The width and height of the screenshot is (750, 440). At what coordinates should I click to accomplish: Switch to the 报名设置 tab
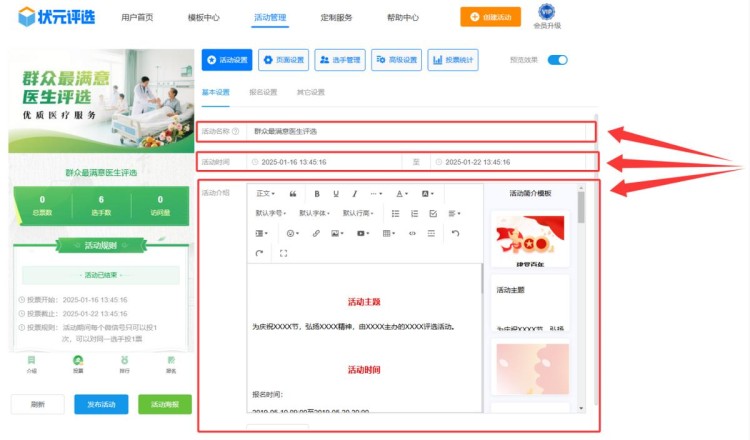[x=263, y=92]
